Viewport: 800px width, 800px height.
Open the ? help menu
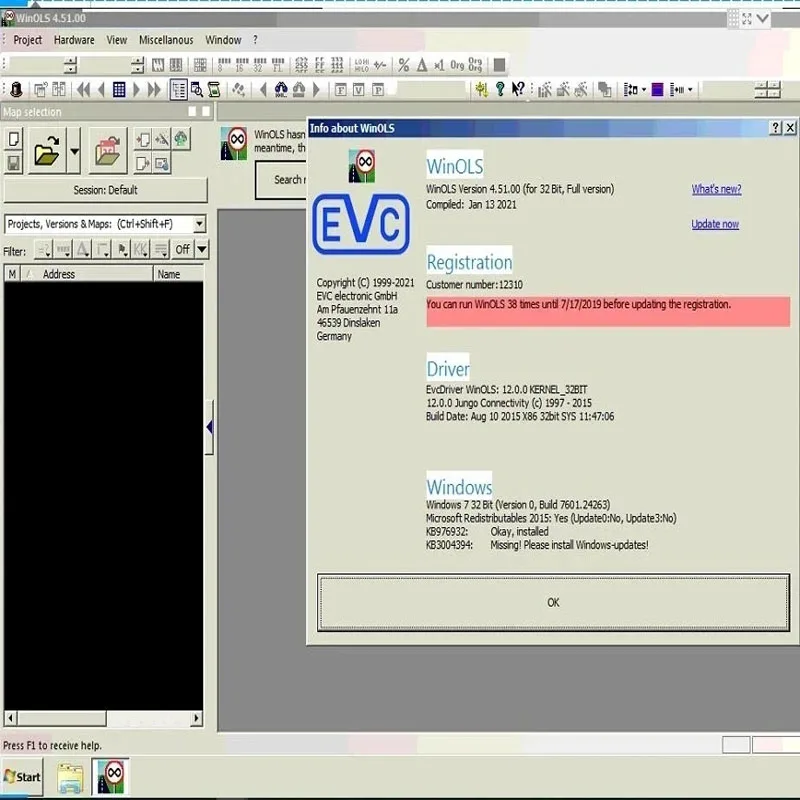pos(255,40)
